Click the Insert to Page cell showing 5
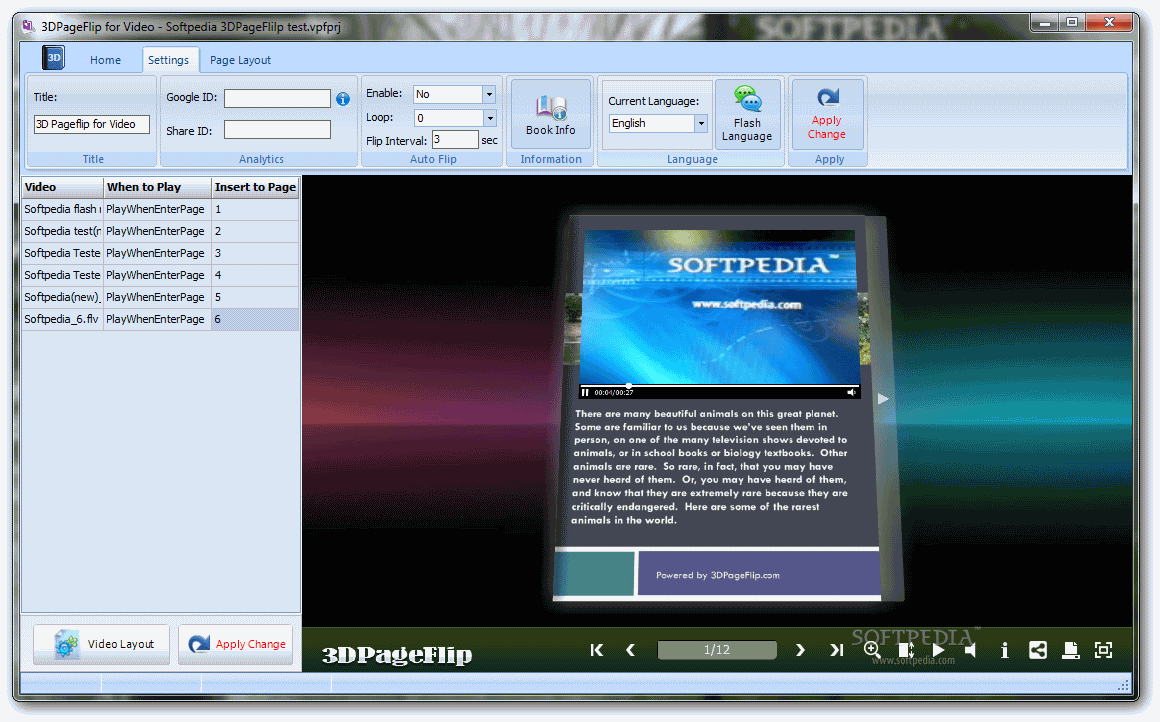 [x=255, y=297]
